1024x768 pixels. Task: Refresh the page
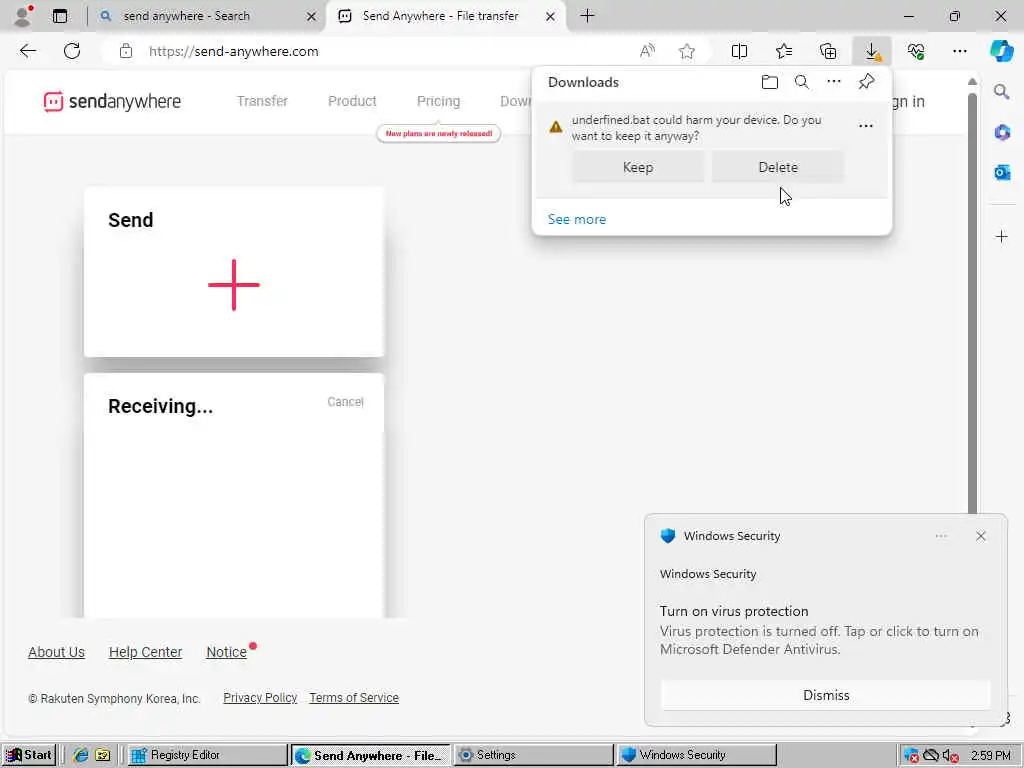[x=72, y=51]
